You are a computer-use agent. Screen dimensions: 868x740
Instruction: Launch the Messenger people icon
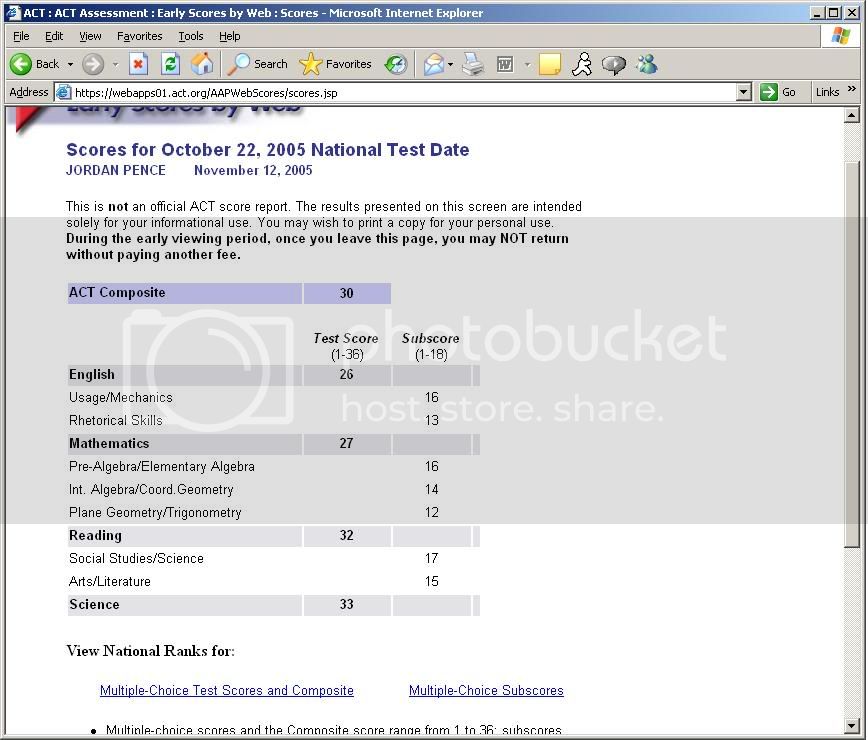[x=647, y=64]
